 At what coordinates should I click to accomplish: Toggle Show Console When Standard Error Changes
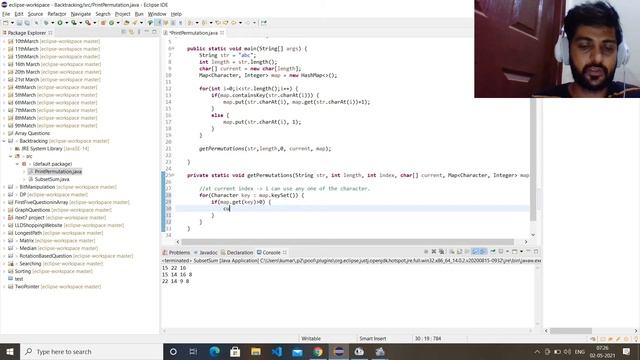pyautogui.click(x=483, y=251)
